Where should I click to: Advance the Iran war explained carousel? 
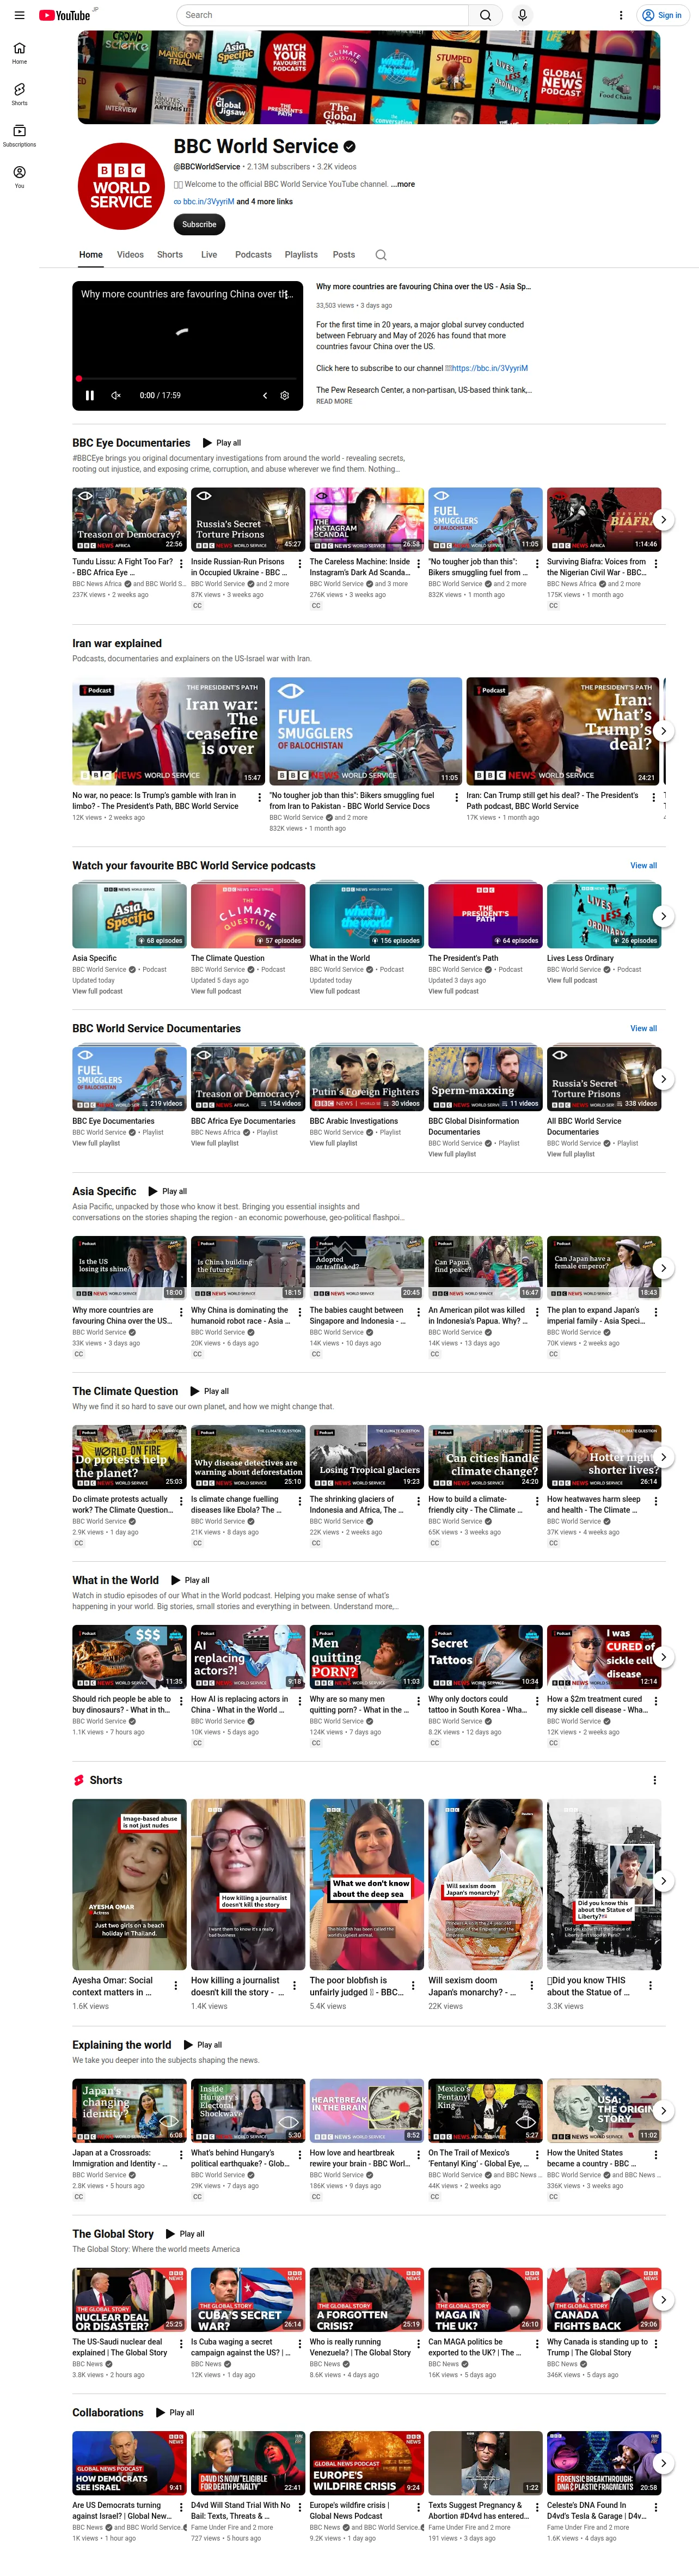point(663,731)
